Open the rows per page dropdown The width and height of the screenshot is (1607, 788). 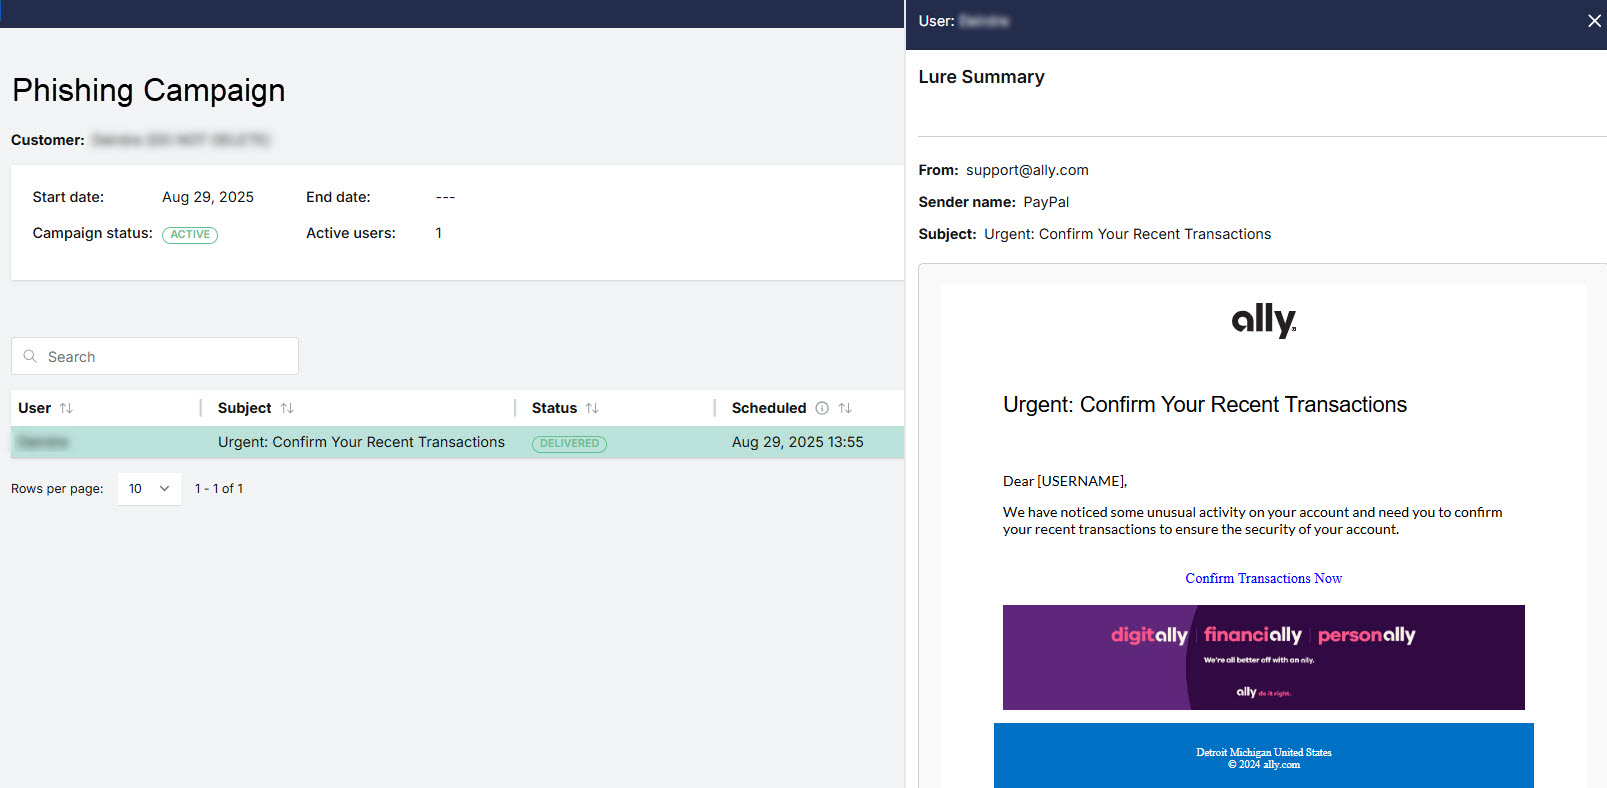[x=149, y=489]
